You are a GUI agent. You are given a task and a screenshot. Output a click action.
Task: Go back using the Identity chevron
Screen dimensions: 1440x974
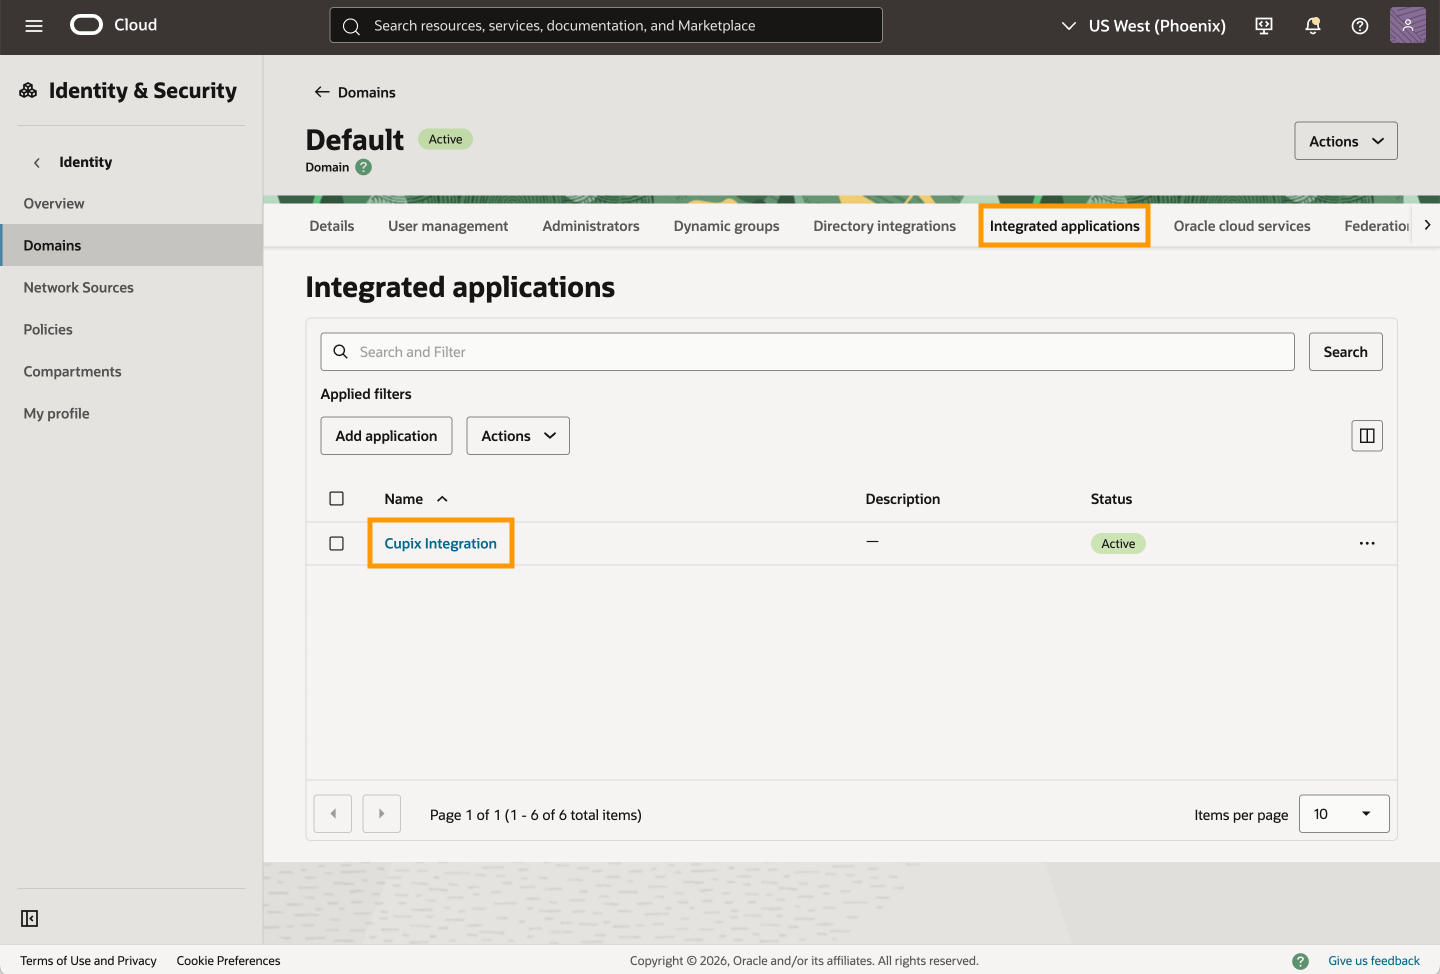click(x=37, y=162)
